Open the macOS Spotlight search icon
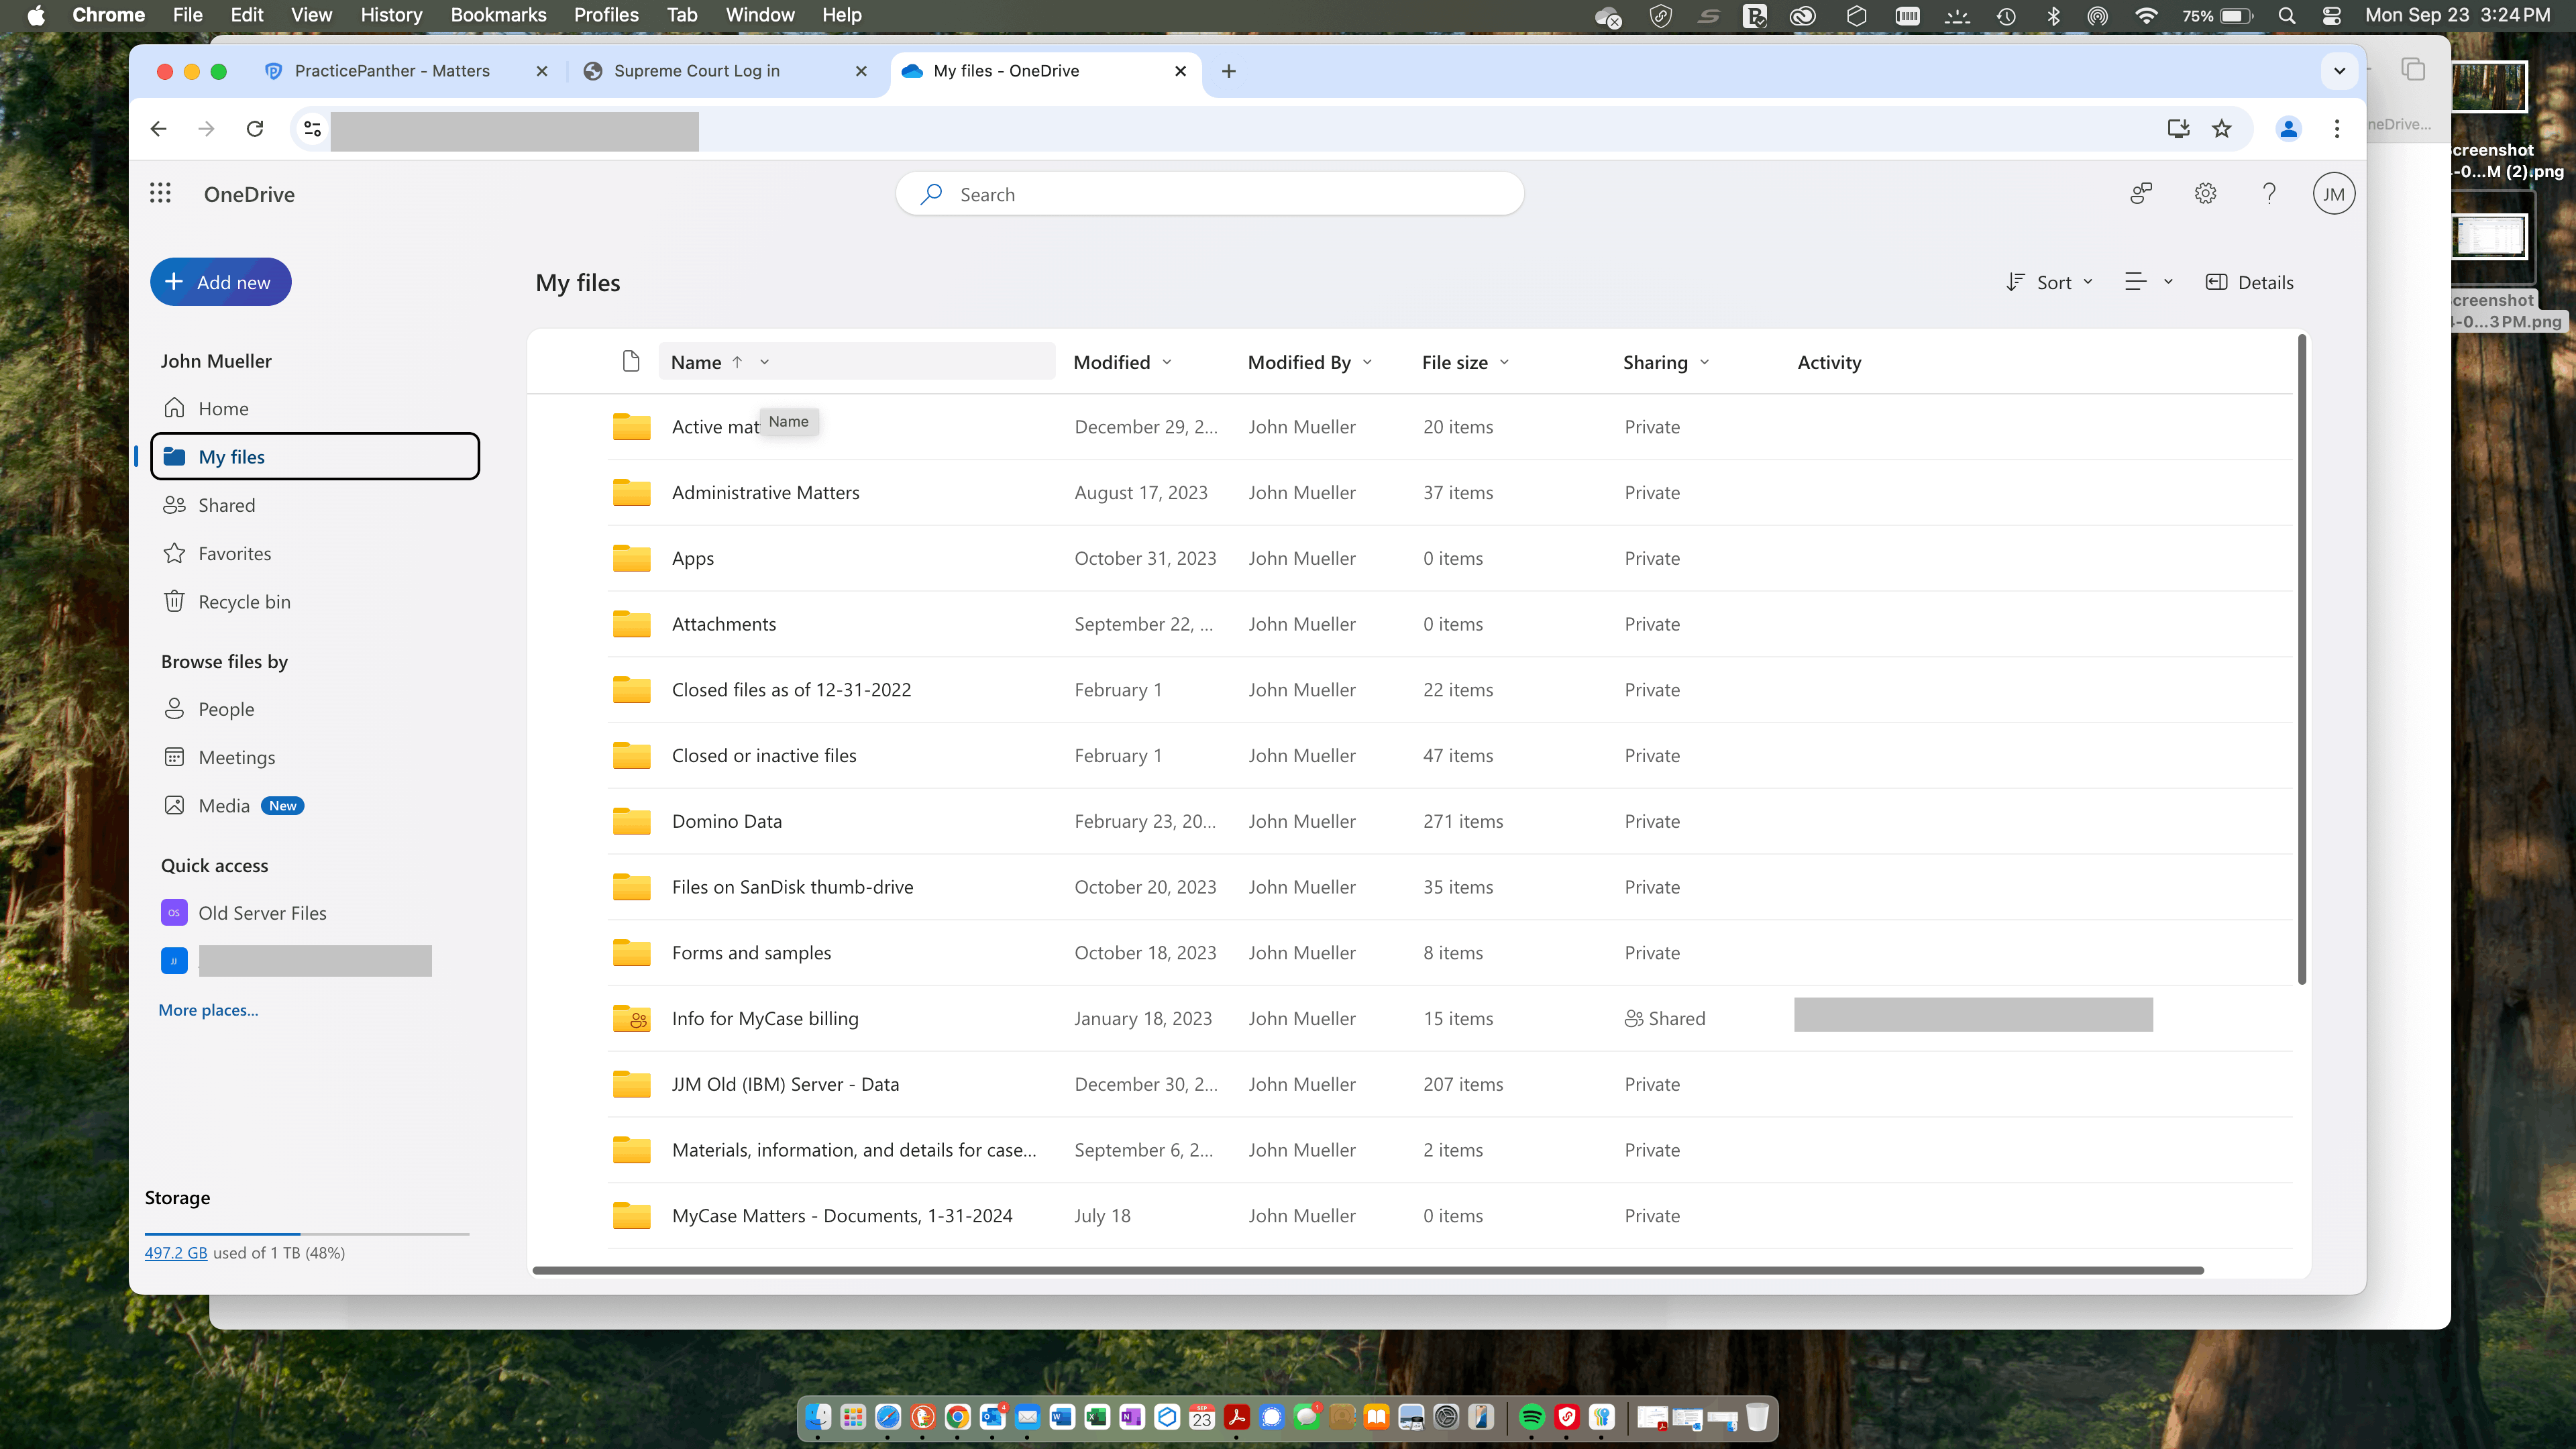The image size is (2576, 1449). click(2286, 16)
